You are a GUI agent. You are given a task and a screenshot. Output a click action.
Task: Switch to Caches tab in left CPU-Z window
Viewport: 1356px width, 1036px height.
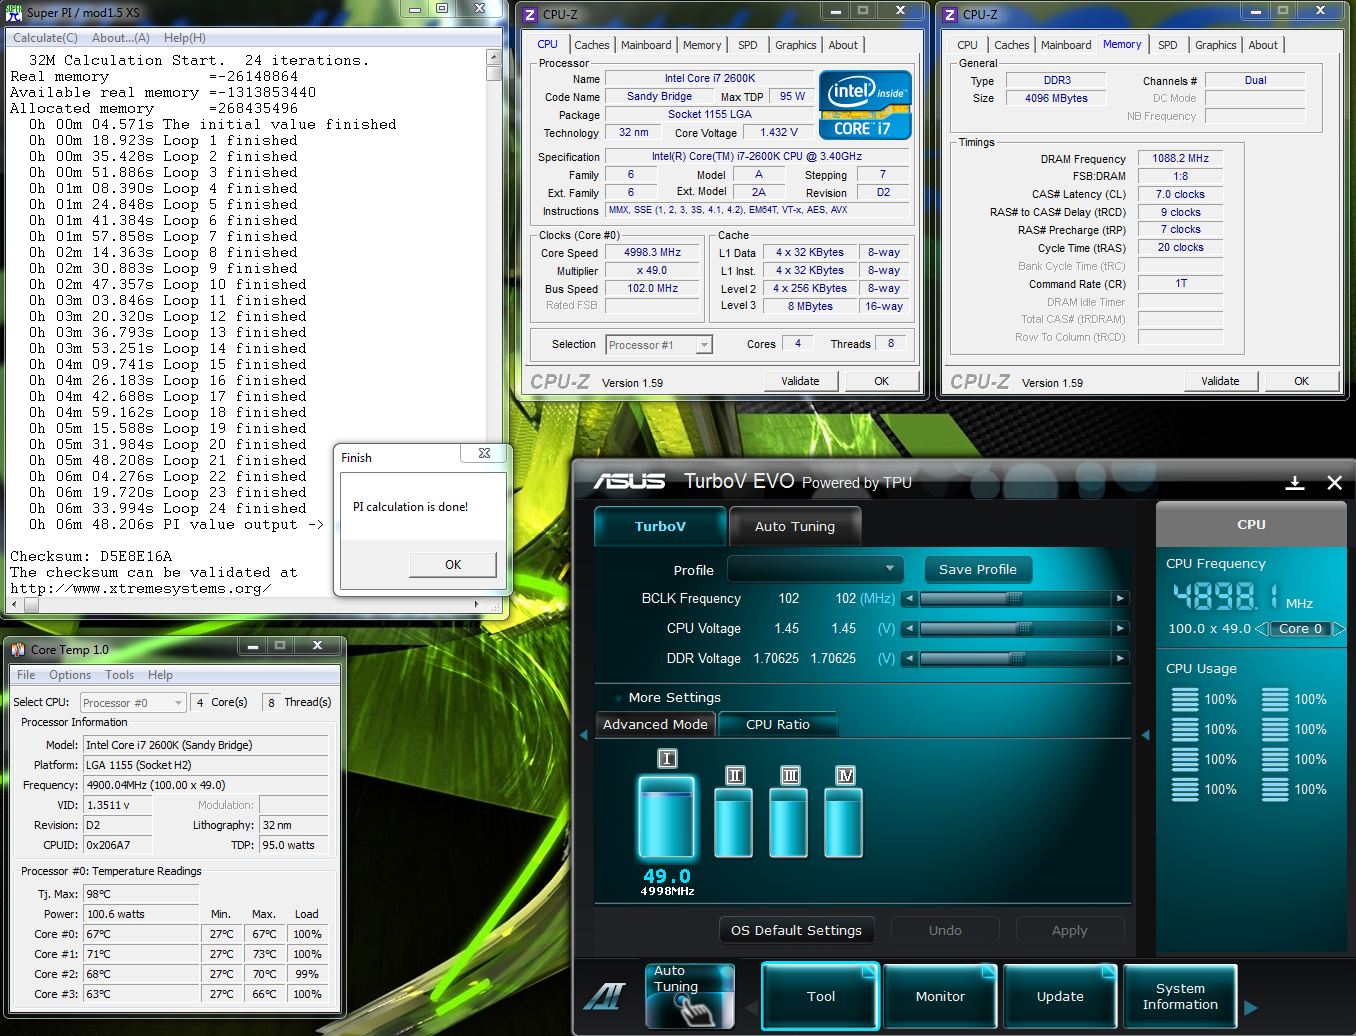[x=591, y=45]
